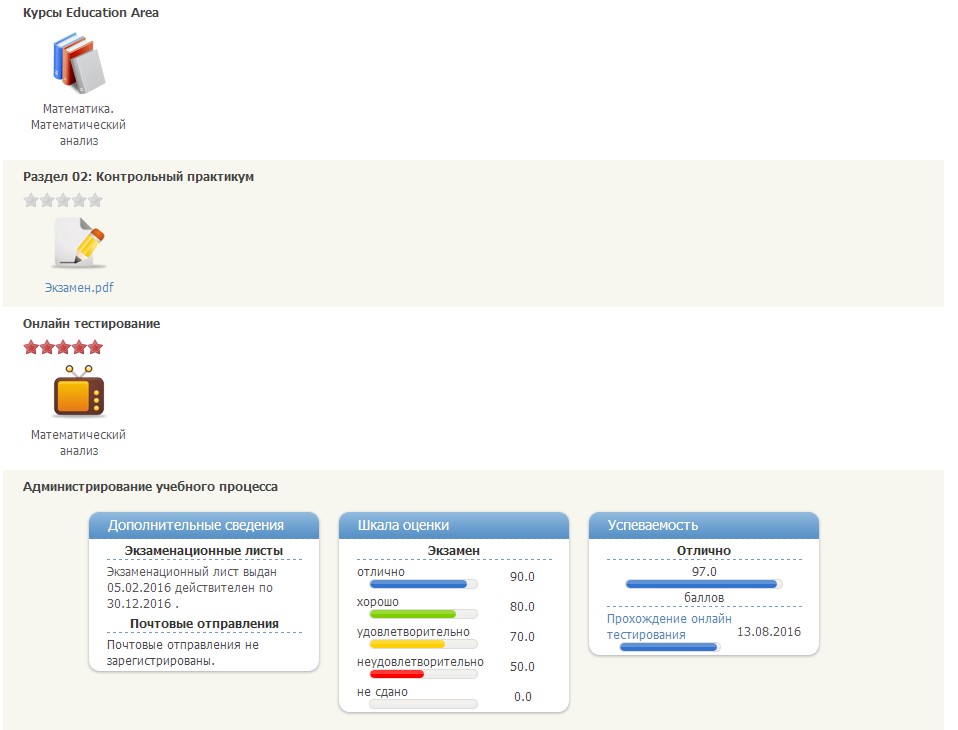The height and width of the screenshot is (730, 958).
Task: Rate Раздел 02 with the fifth gray star
Action: click(95, 200)
